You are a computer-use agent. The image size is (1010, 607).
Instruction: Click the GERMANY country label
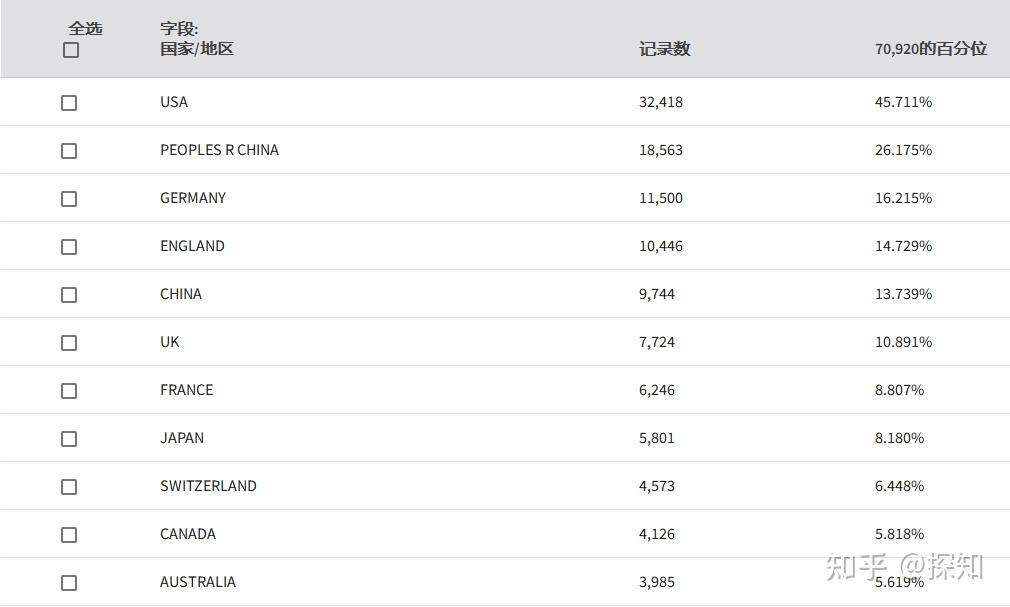tap(193, 198)
